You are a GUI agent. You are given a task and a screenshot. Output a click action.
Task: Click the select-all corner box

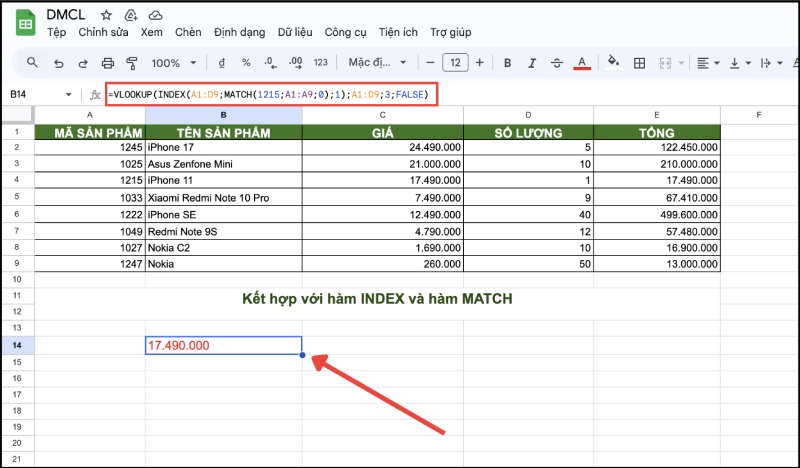18,115
